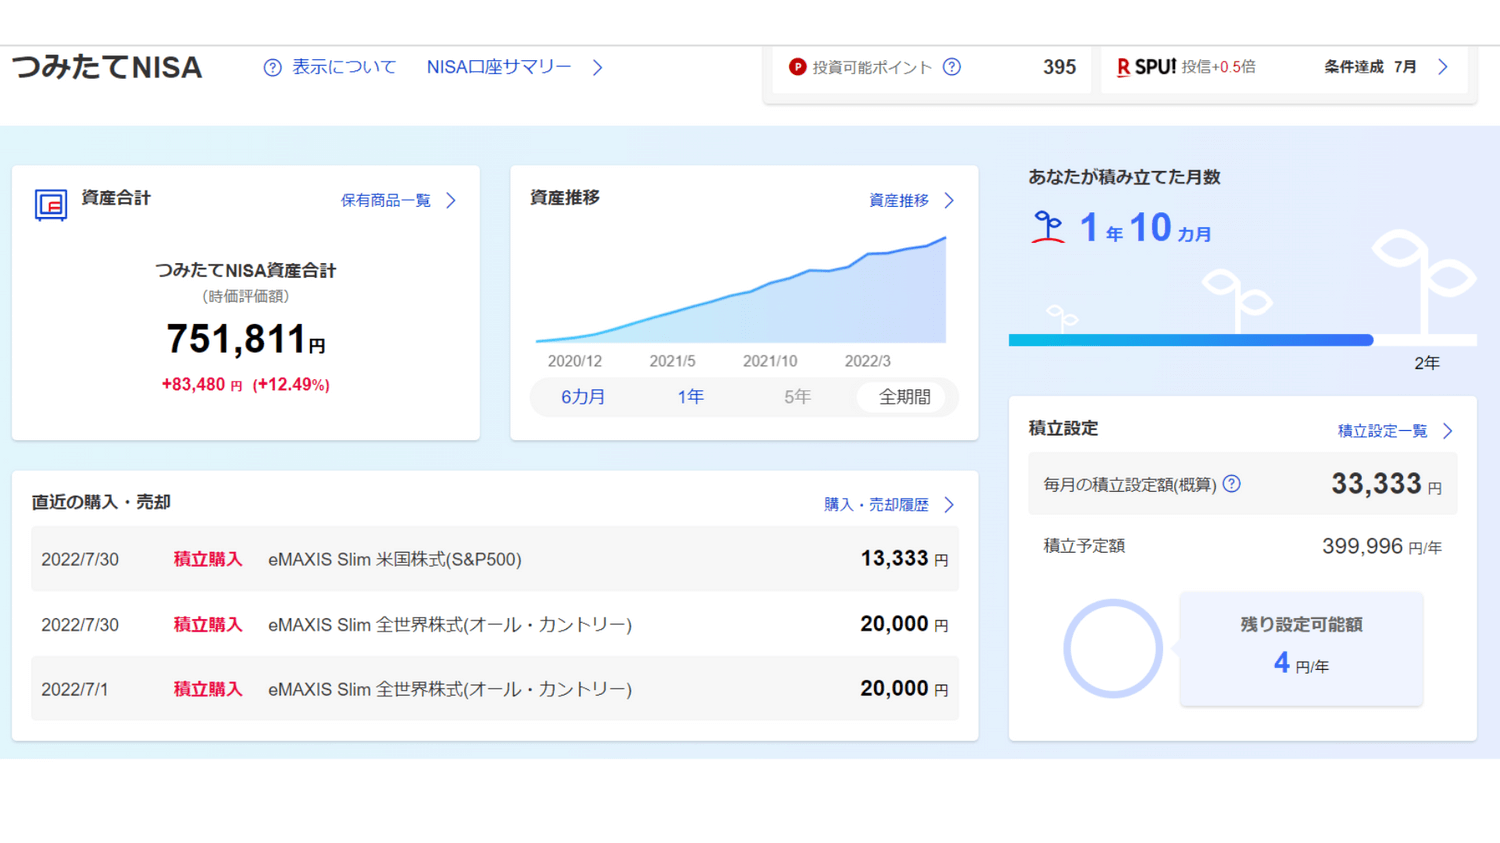This screenshot has height=843, width=1500.
Task: Open 積立設定一覧 link
Action: (x=1383, y=431)
